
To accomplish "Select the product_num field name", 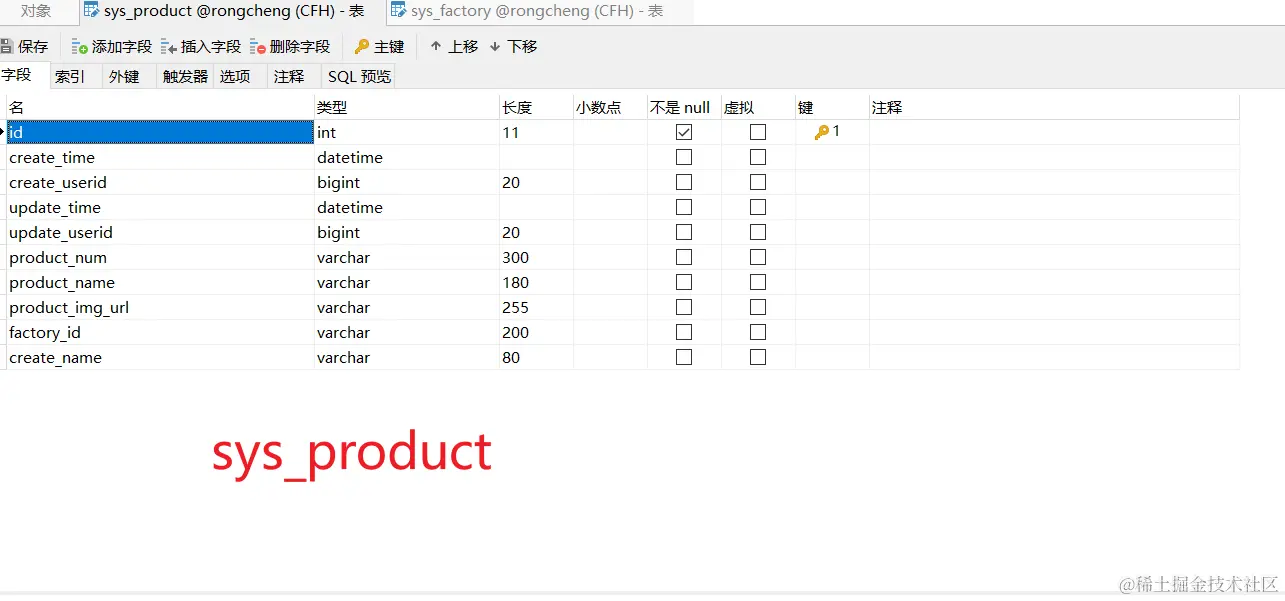I will 58,257.
